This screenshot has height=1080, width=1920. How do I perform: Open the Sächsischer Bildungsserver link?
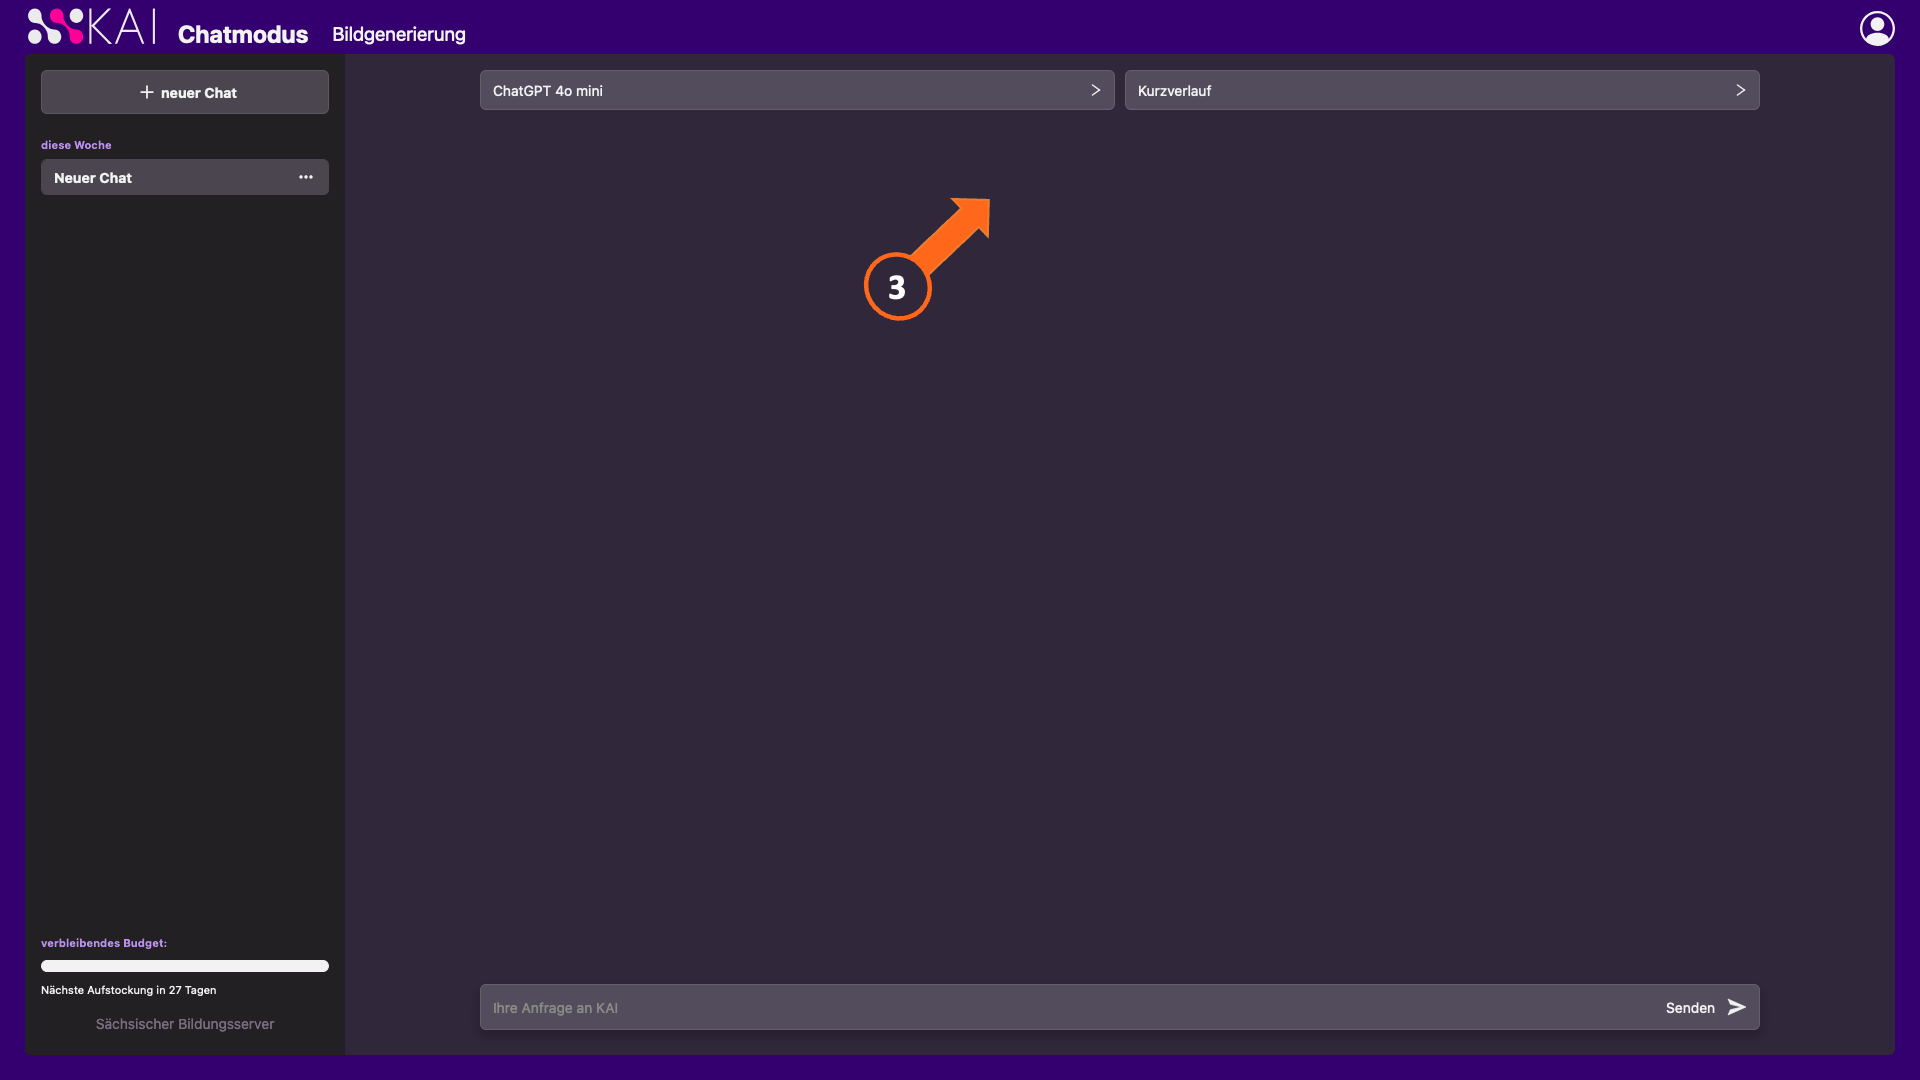point(185,1024)
